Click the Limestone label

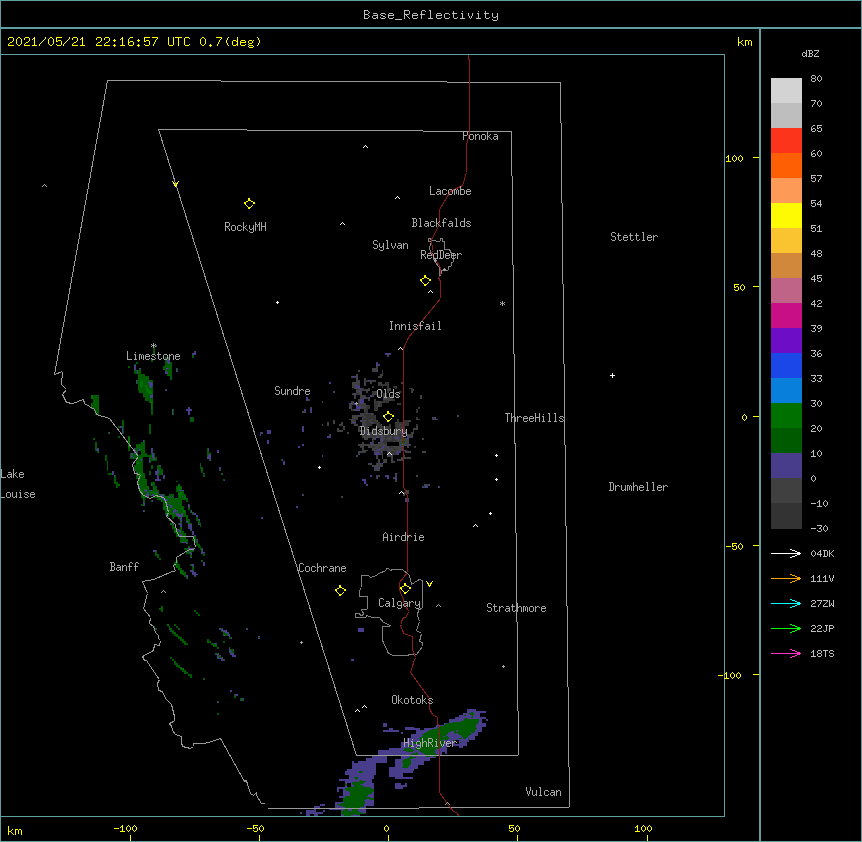pos(153,356)
